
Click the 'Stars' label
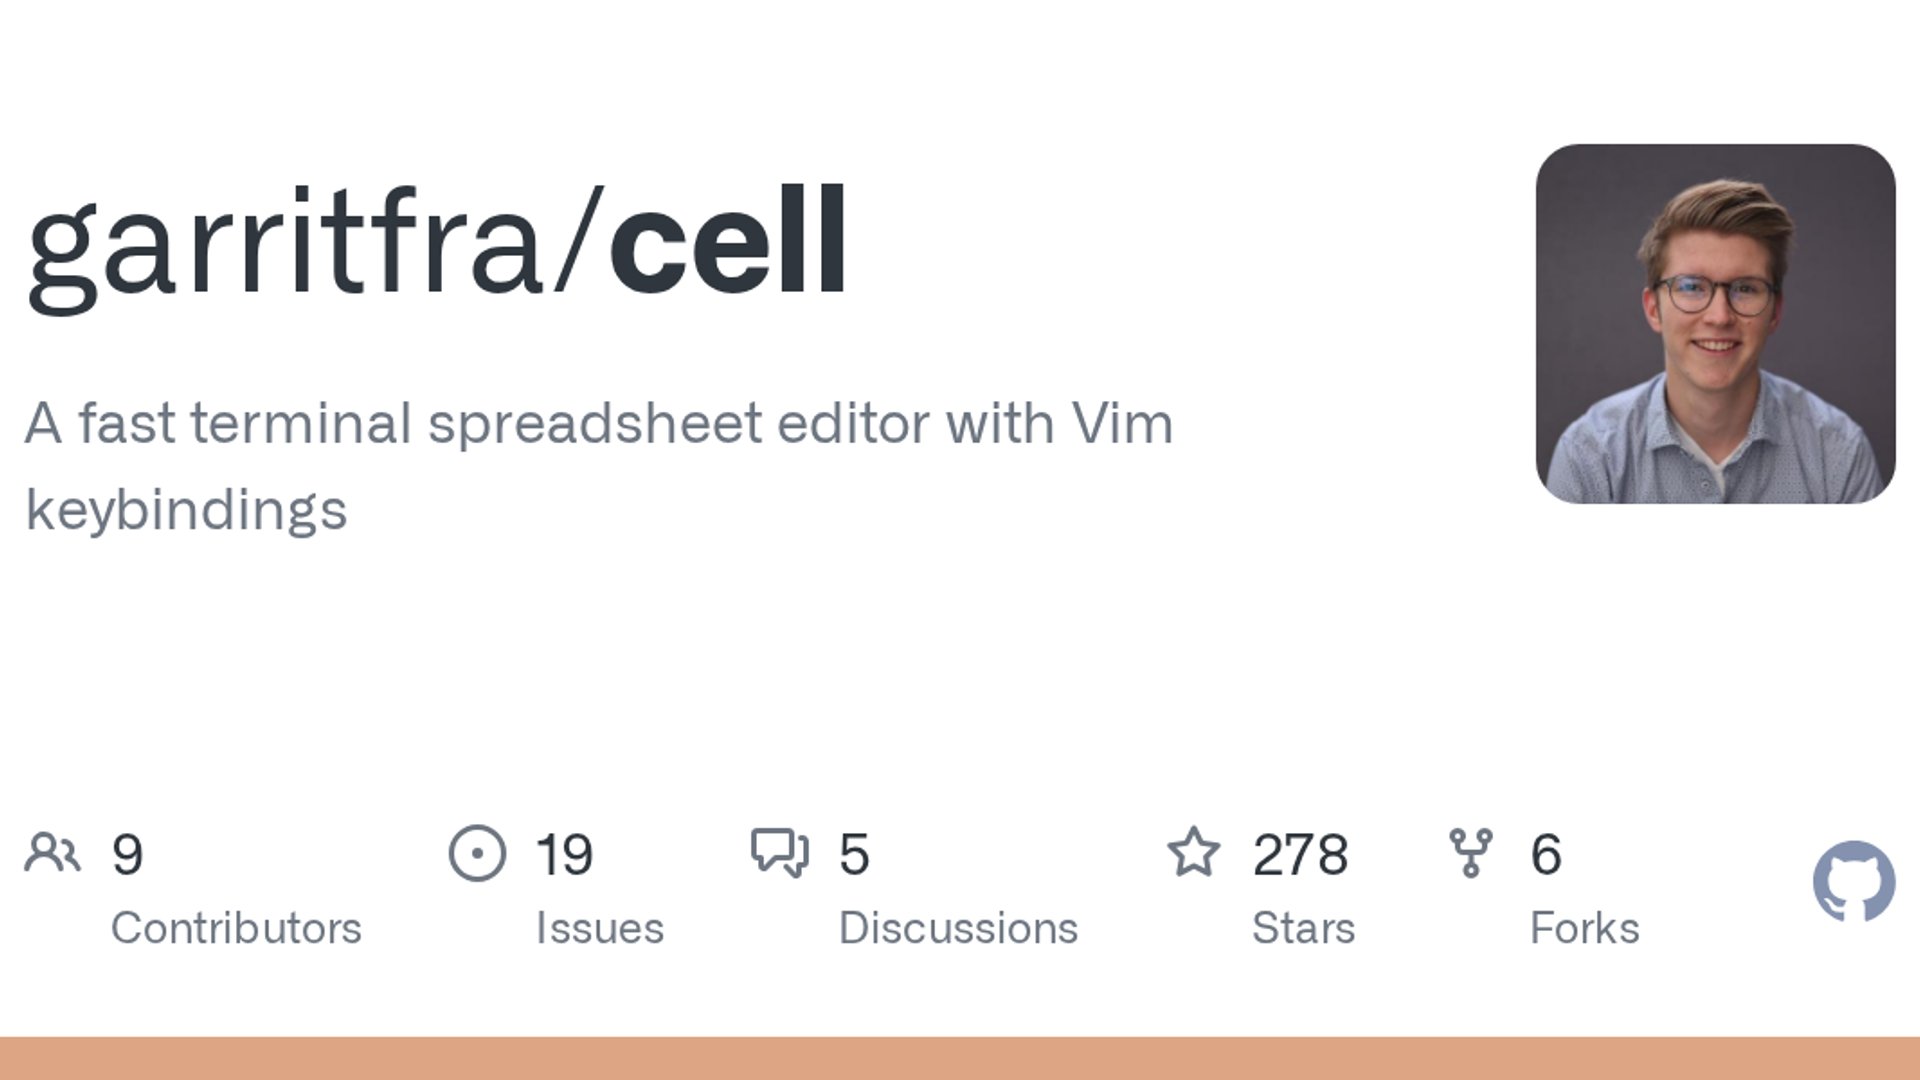tap(1303, 928)
